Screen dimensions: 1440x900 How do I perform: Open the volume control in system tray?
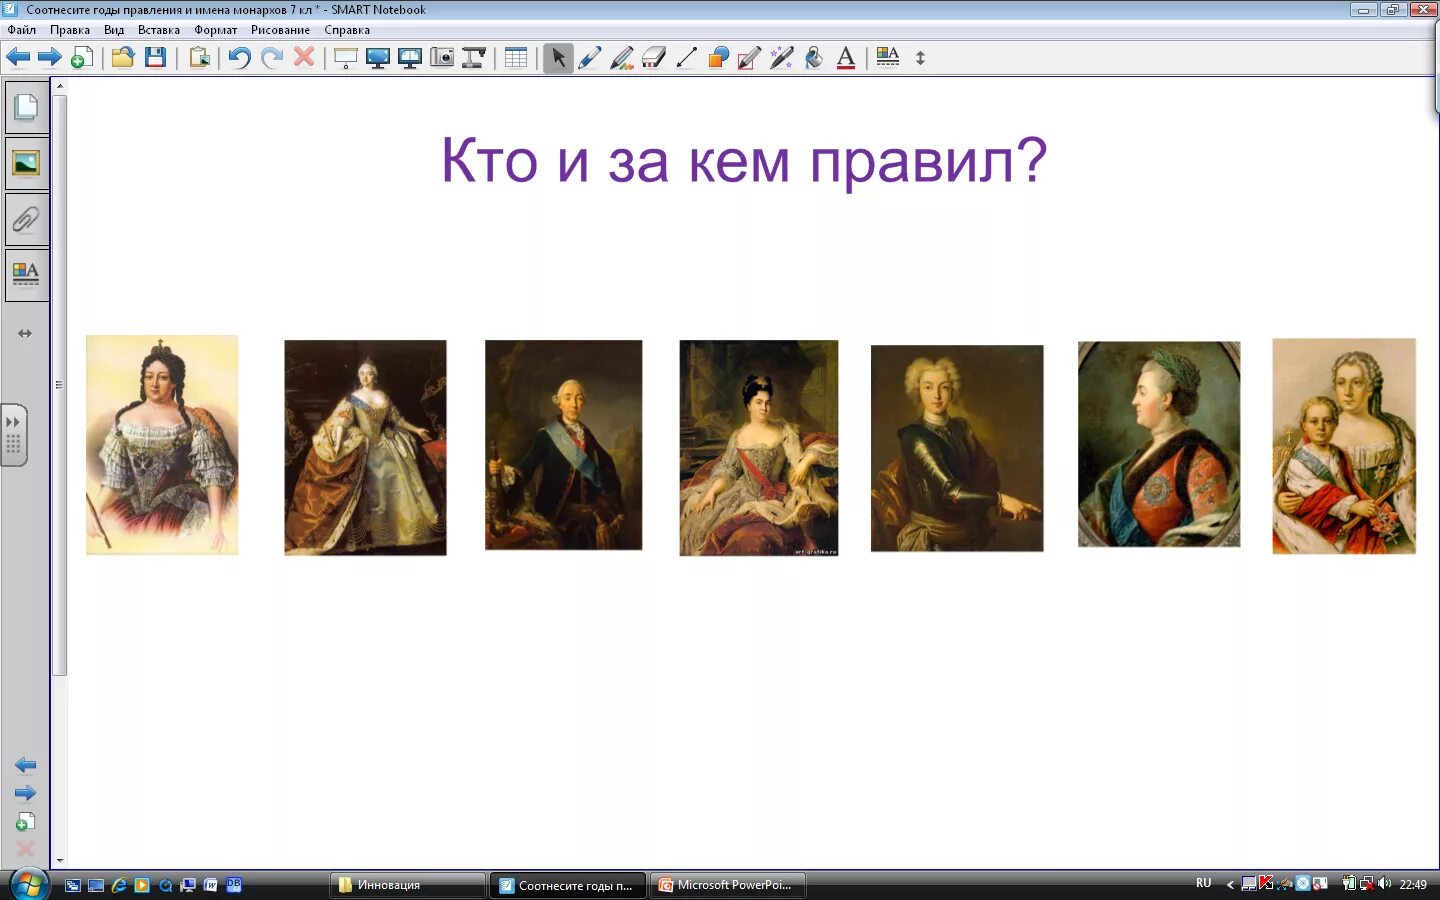click(x=1384, y=884)
